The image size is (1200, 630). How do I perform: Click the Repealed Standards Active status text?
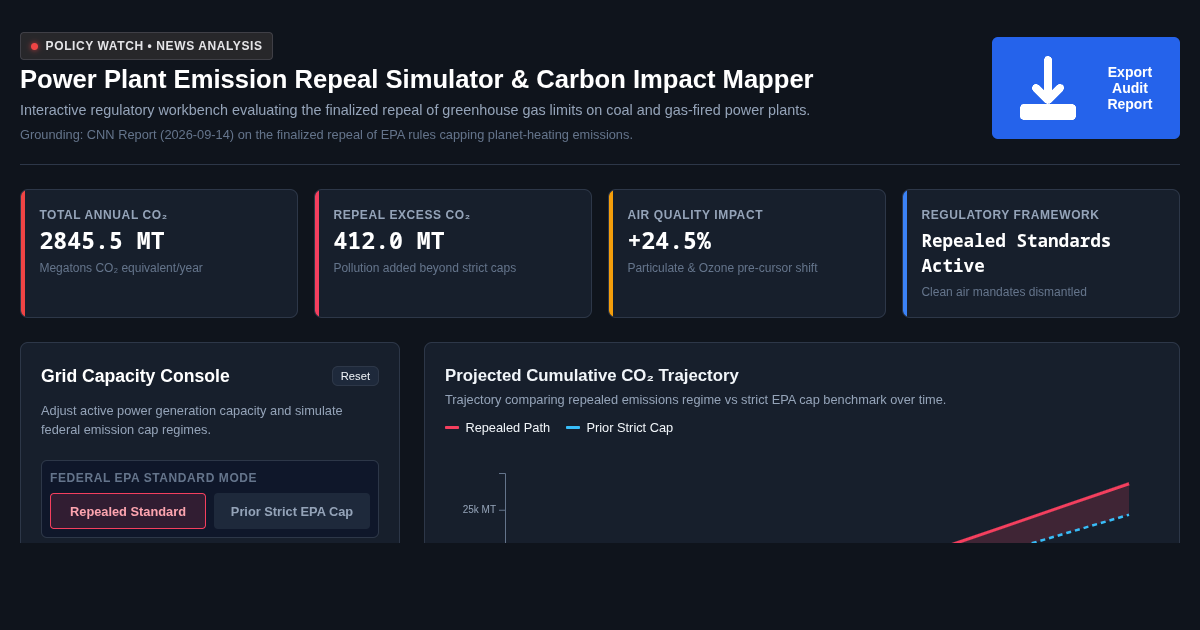point(1016,253)
